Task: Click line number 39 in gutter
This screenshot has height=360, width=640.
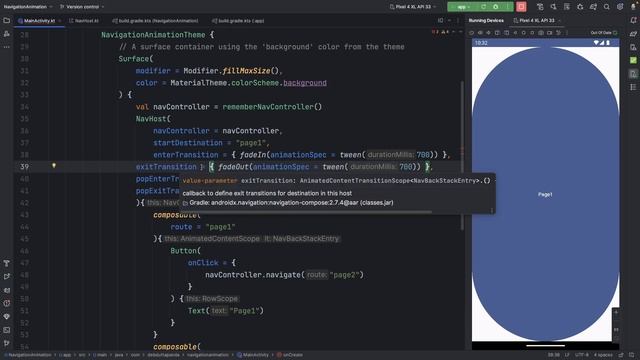Action: (24, 167)
